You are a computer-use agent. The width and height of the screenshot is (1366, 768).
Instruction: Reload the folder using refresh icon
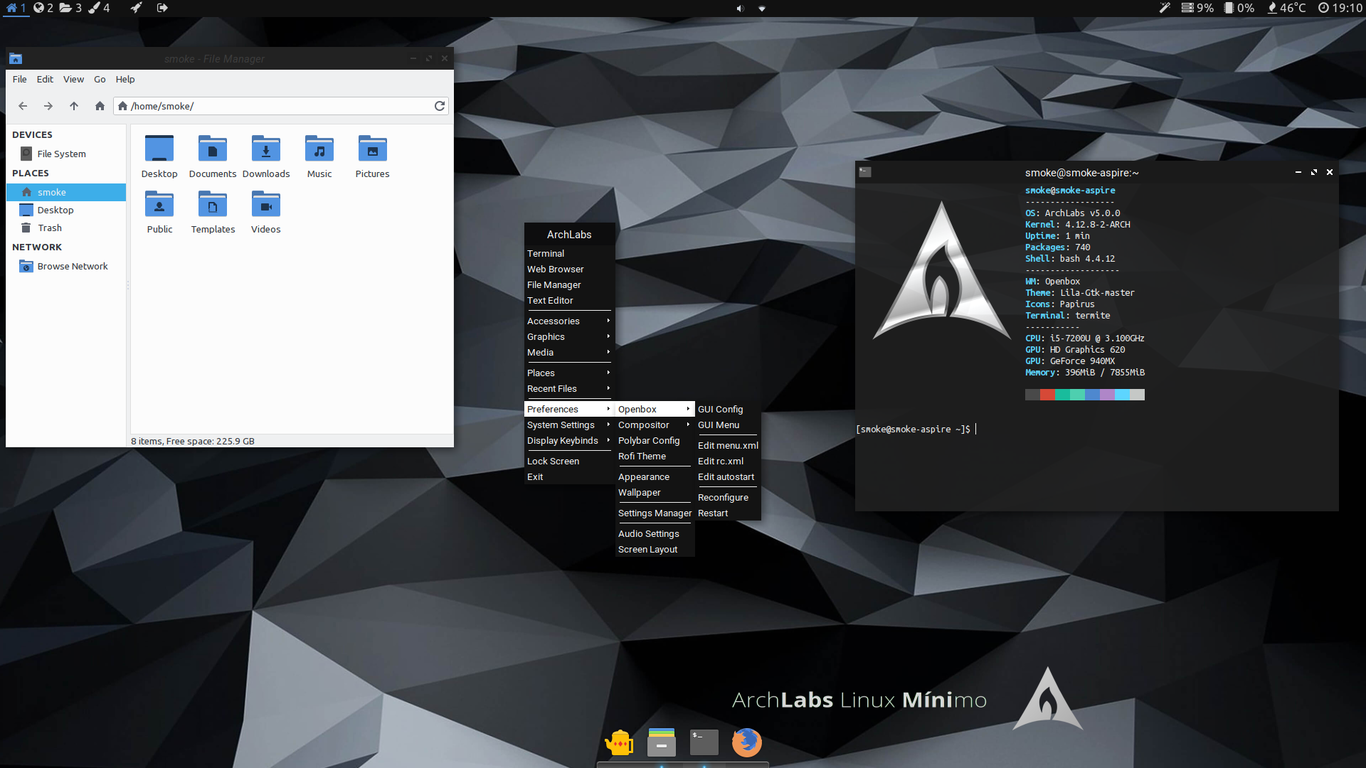439,106
